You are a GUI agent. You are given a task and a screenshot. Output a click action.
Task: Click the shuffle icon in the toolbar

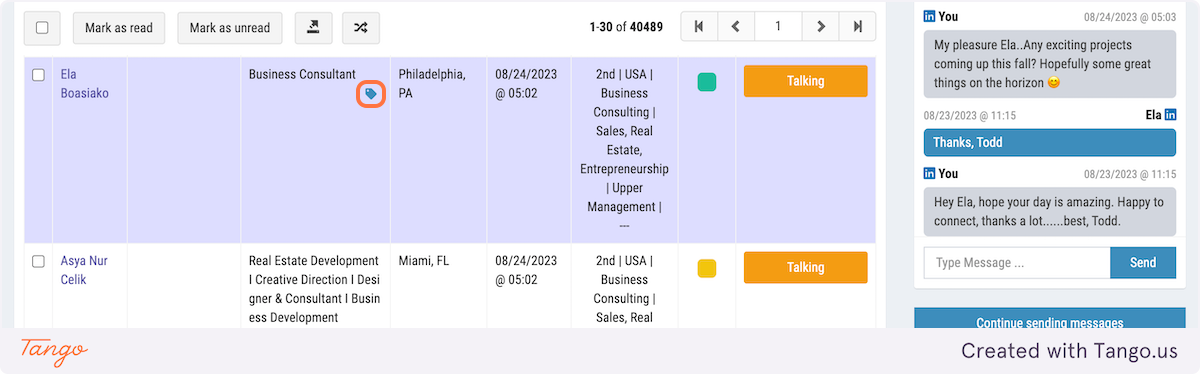point(361,27)
